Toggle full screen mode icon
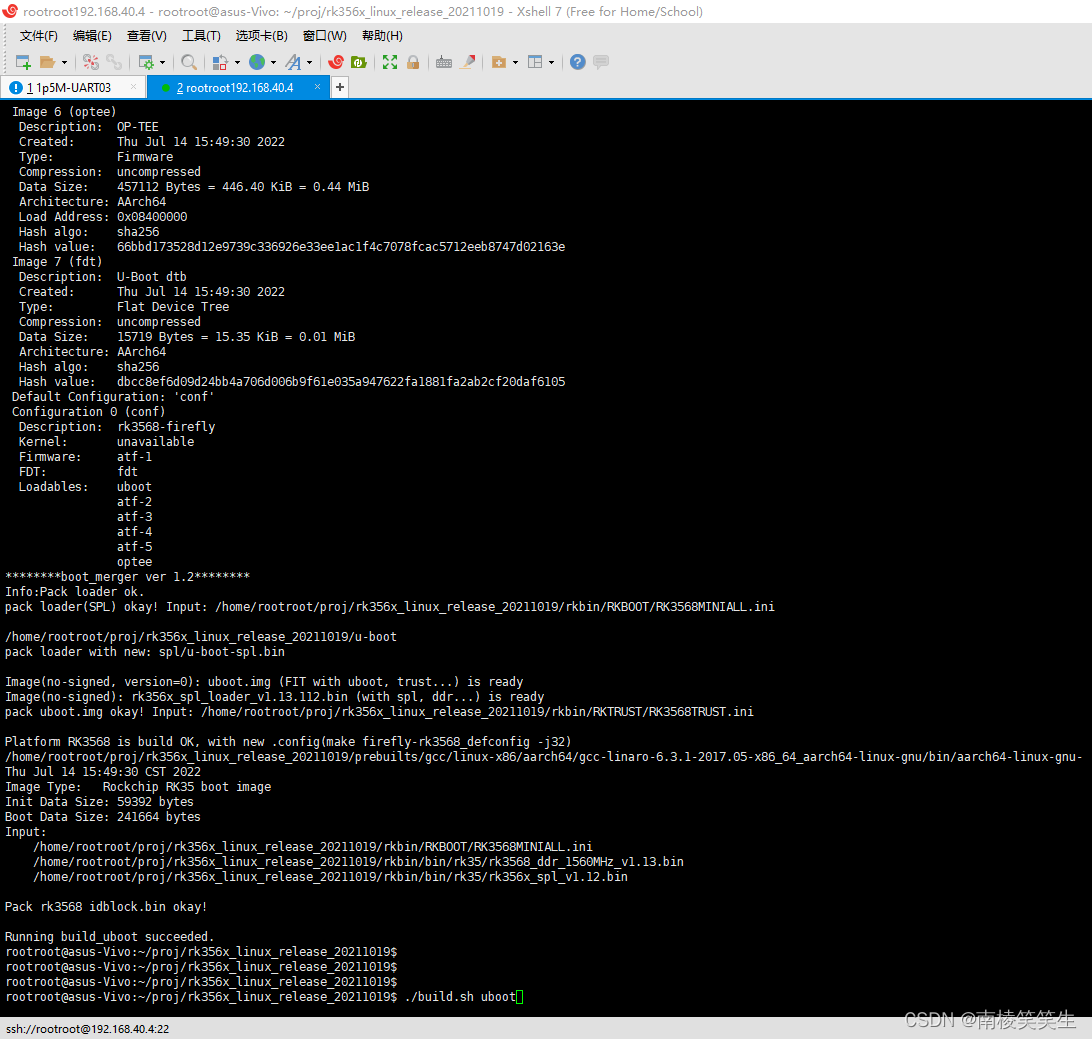The image size is (1092, 1039). (x=390, y=62)
